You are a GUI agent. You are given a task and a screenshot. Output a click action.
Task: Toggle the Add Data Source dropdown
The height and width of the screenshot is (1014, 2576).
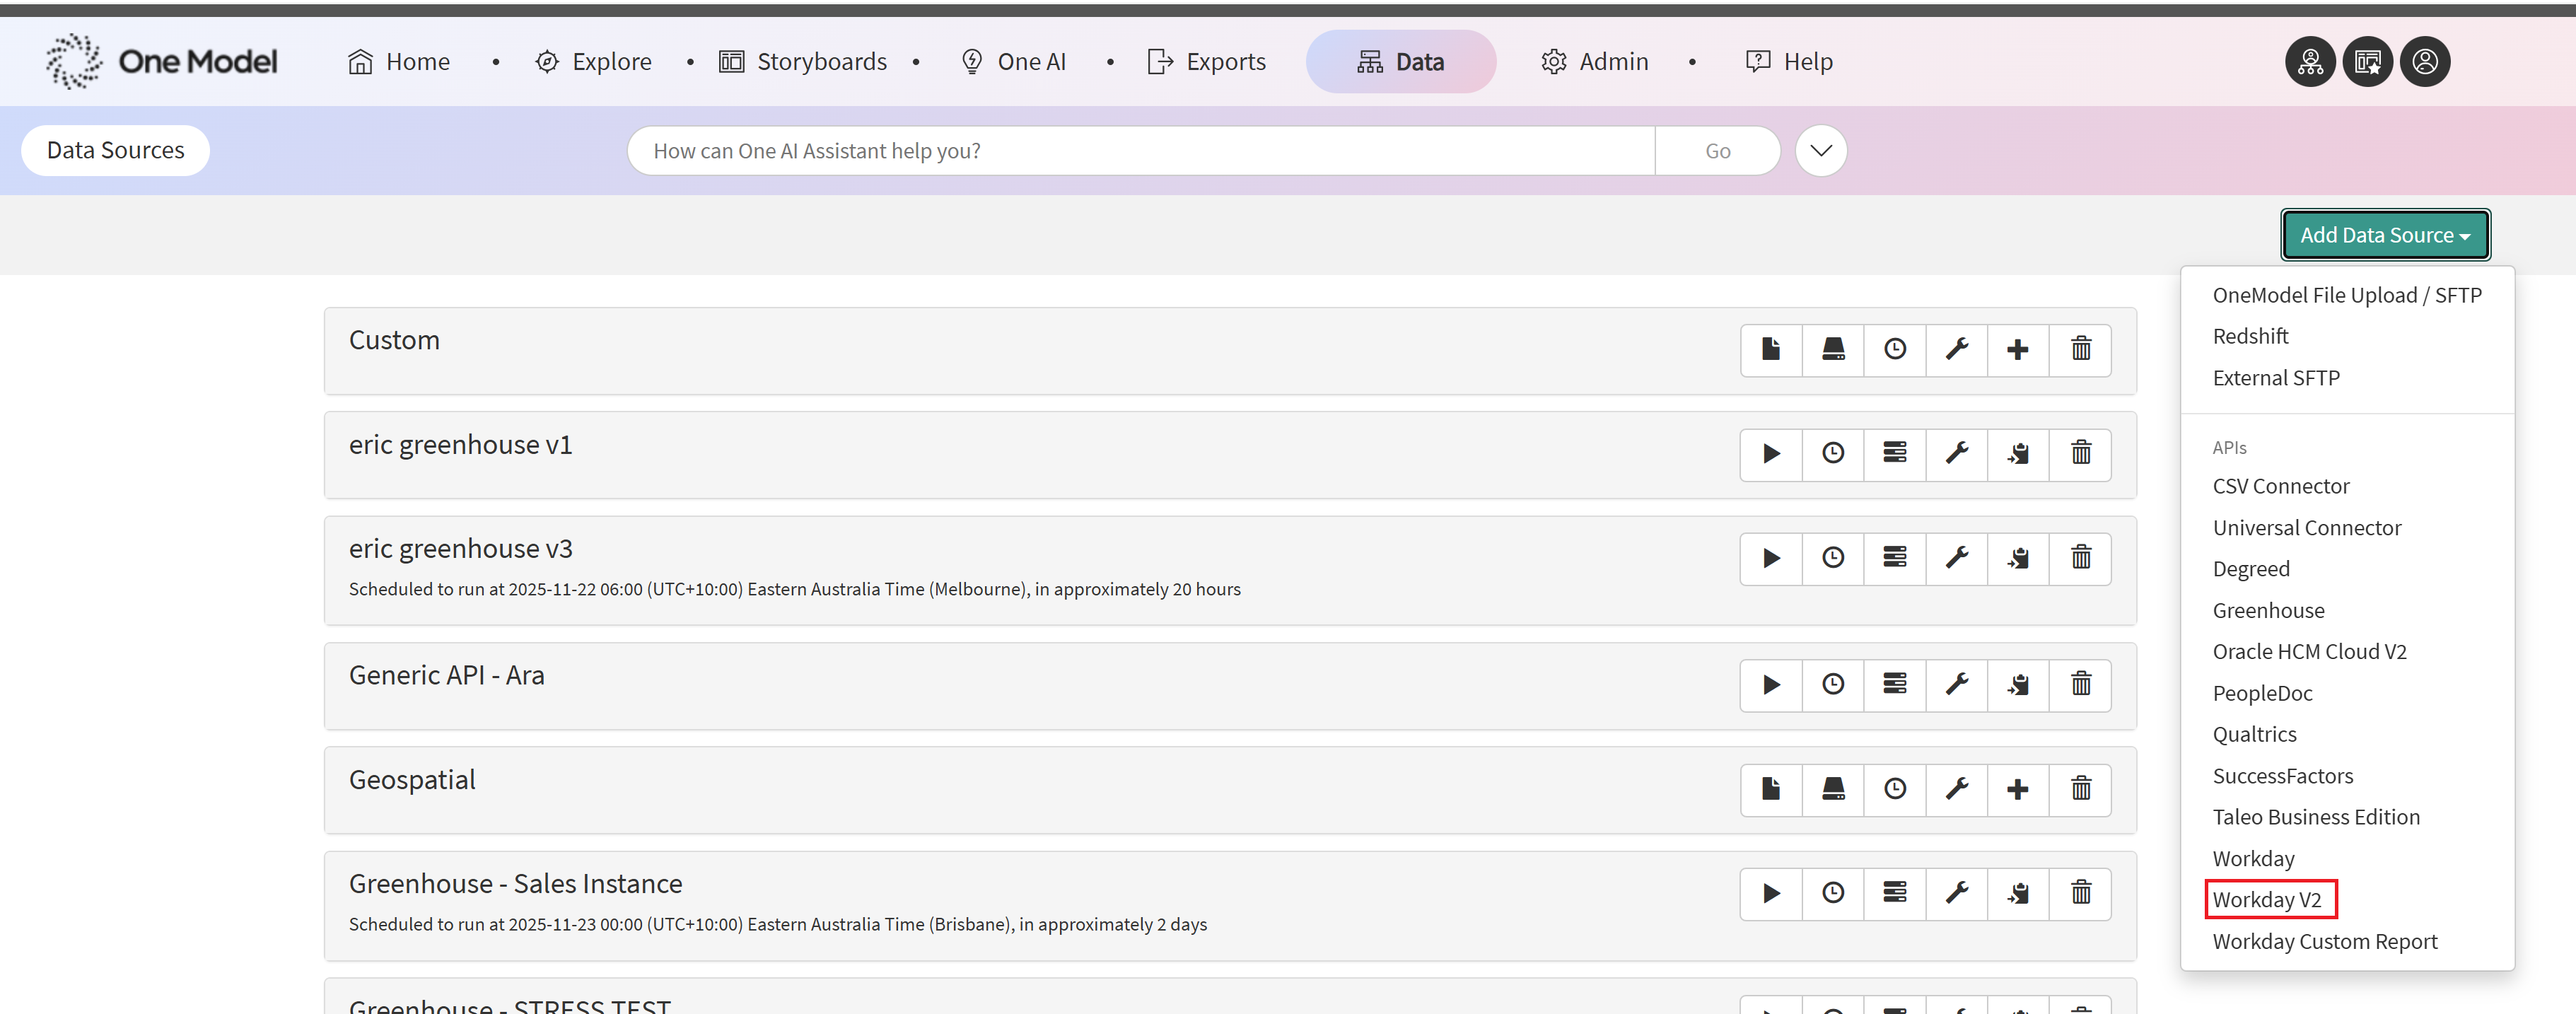coord(2384,235)
